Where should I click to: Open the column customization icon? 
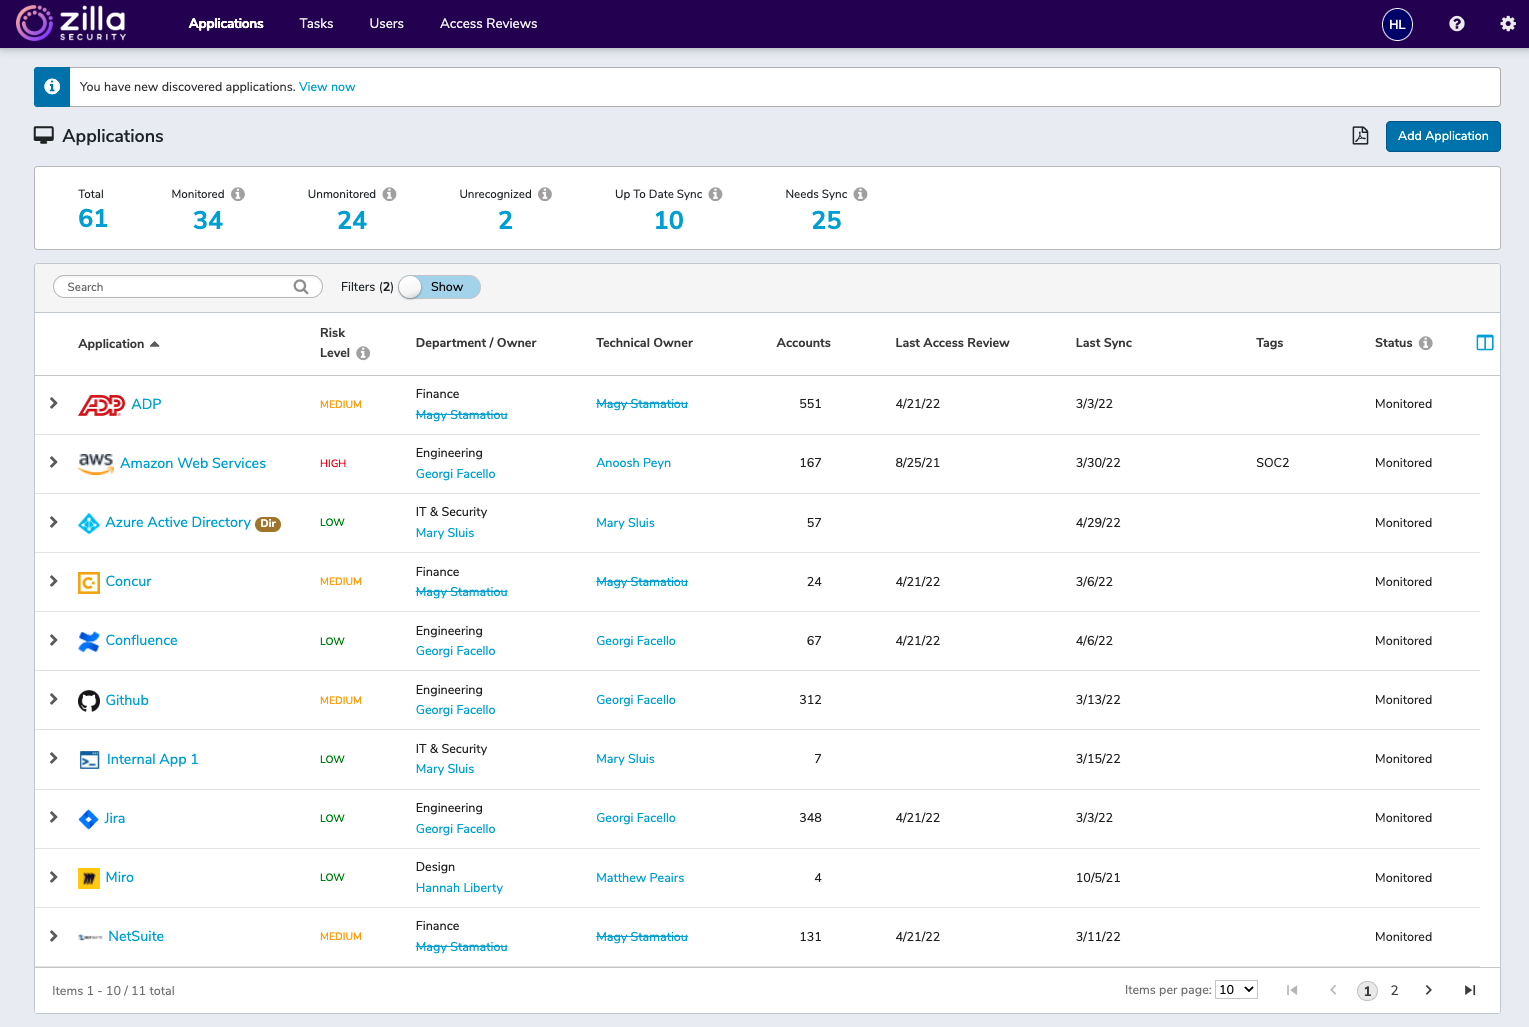tap(1484, 342)
